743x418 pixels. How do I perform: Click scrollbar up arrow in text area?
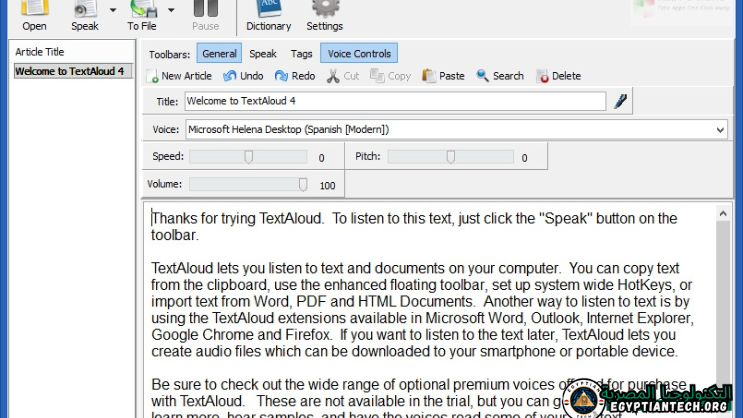pos(723,214)
